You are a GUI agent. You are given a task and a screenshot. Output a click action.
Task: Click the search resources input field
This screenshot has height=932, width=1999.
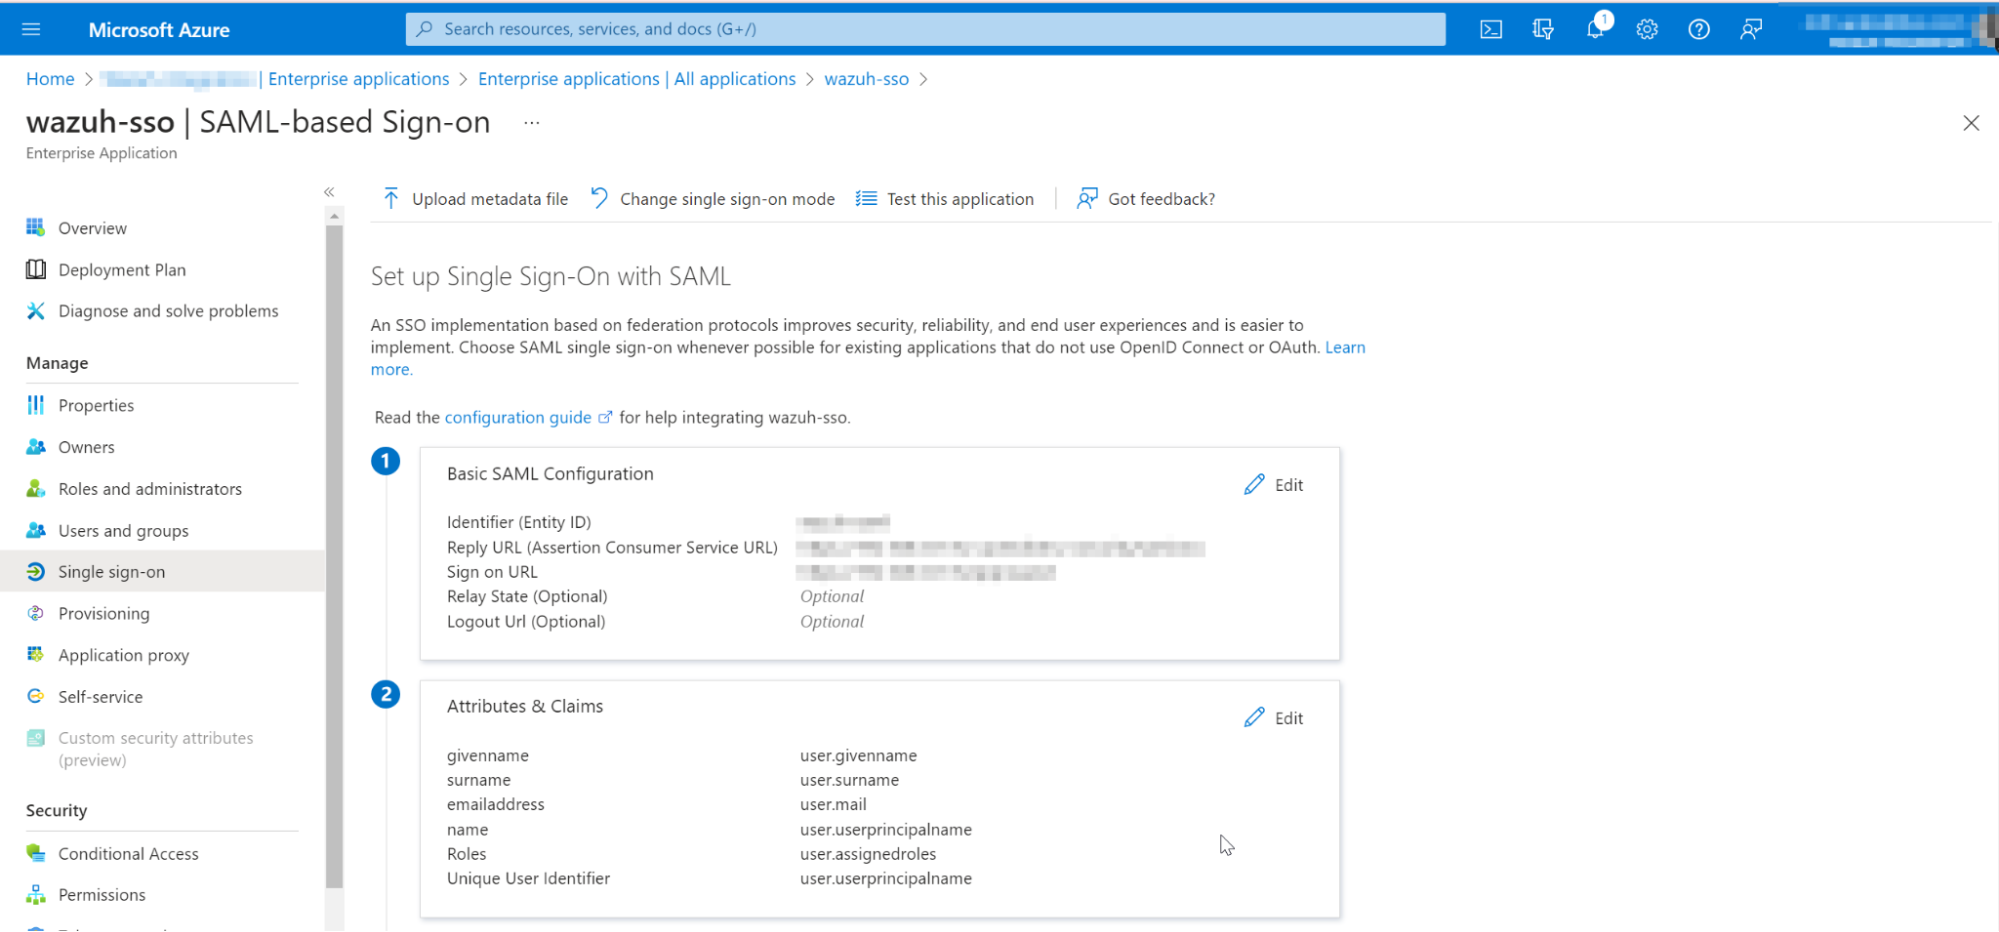coord(925,29)
